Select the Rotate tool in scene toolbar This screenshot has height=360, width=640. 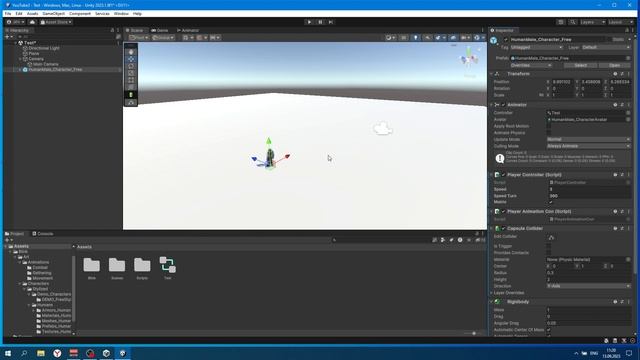coord(131,66)
